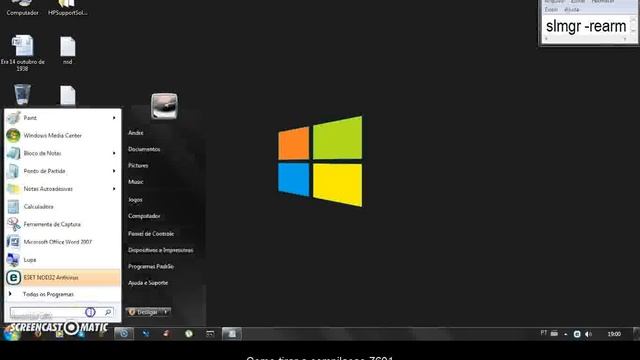Open Calculadora from the Start menu
Screen dimensions: 640x360
[62, 207]
